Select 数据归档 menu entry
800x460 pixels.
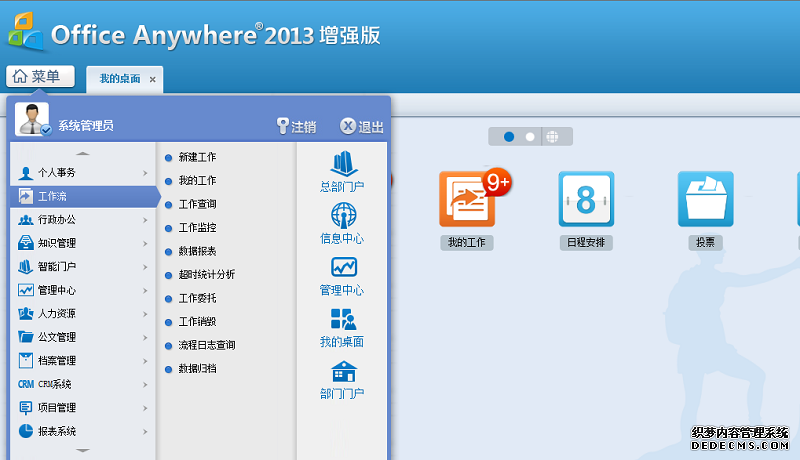(197, 368)
